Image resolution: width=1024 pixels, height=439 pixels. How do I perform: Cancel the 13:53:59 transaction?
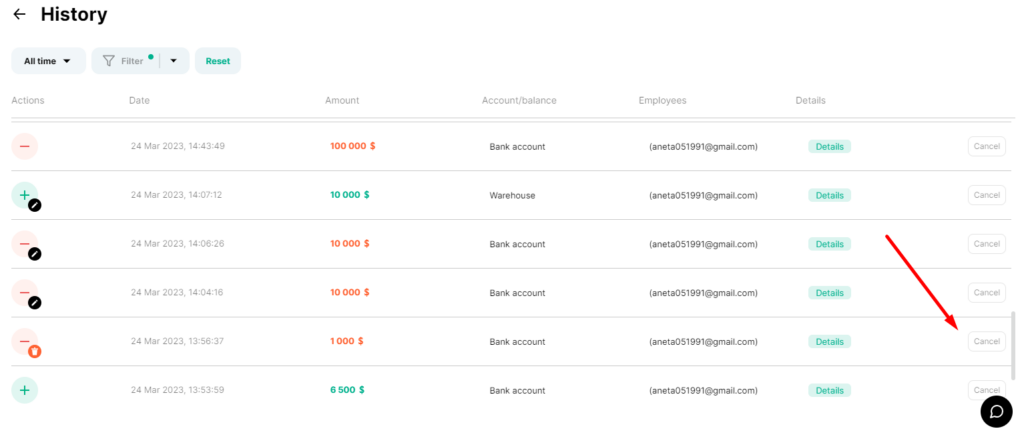(987, 390)
